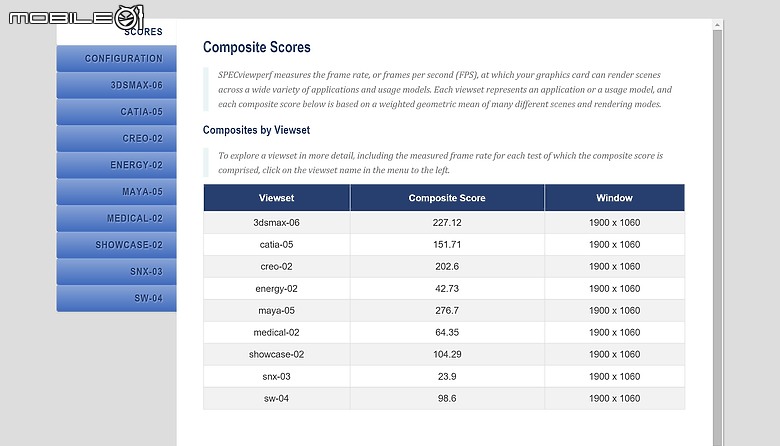
Task: Click the energy-02 table cell
Action: tap(277, 288)
